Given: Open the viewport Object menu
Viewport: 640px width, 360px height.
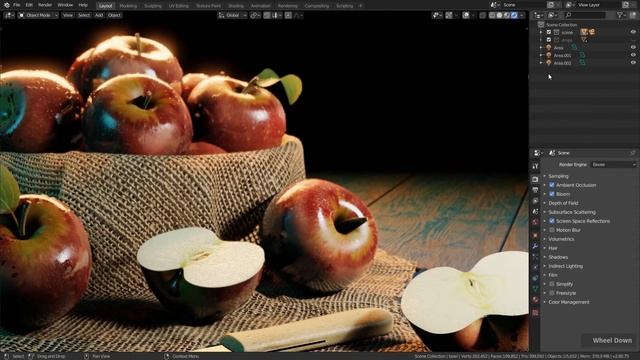Looking at the screenshot, I should pos(114,15).
